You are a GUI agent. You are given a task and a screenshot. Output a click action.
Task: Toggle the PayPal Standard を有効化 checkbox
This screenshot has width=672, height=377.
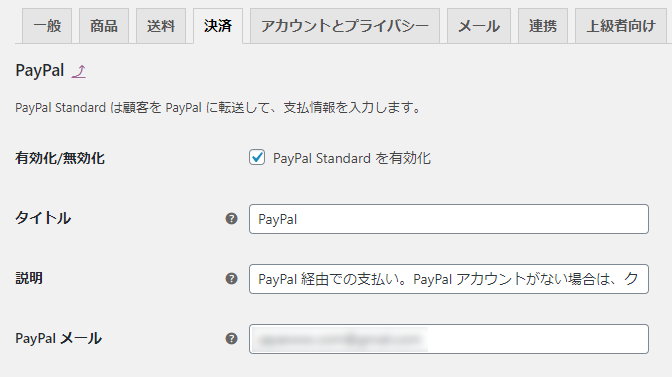point(257,158)
